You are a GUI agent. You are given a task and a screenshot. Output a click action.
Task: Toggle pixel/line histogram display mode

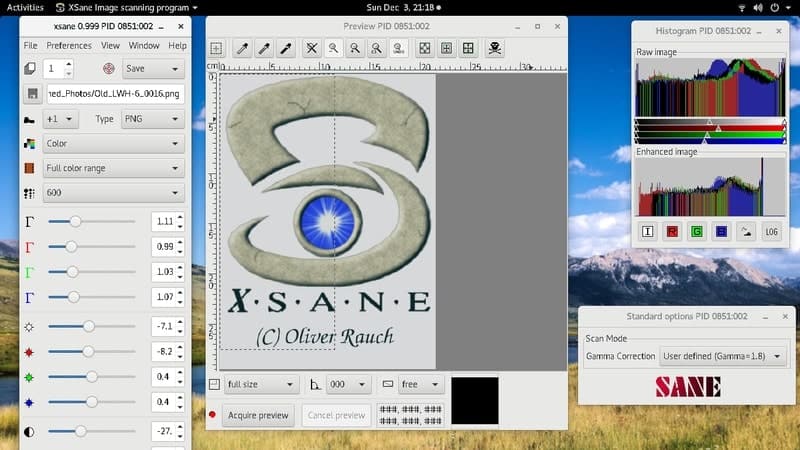coord(746,232)
